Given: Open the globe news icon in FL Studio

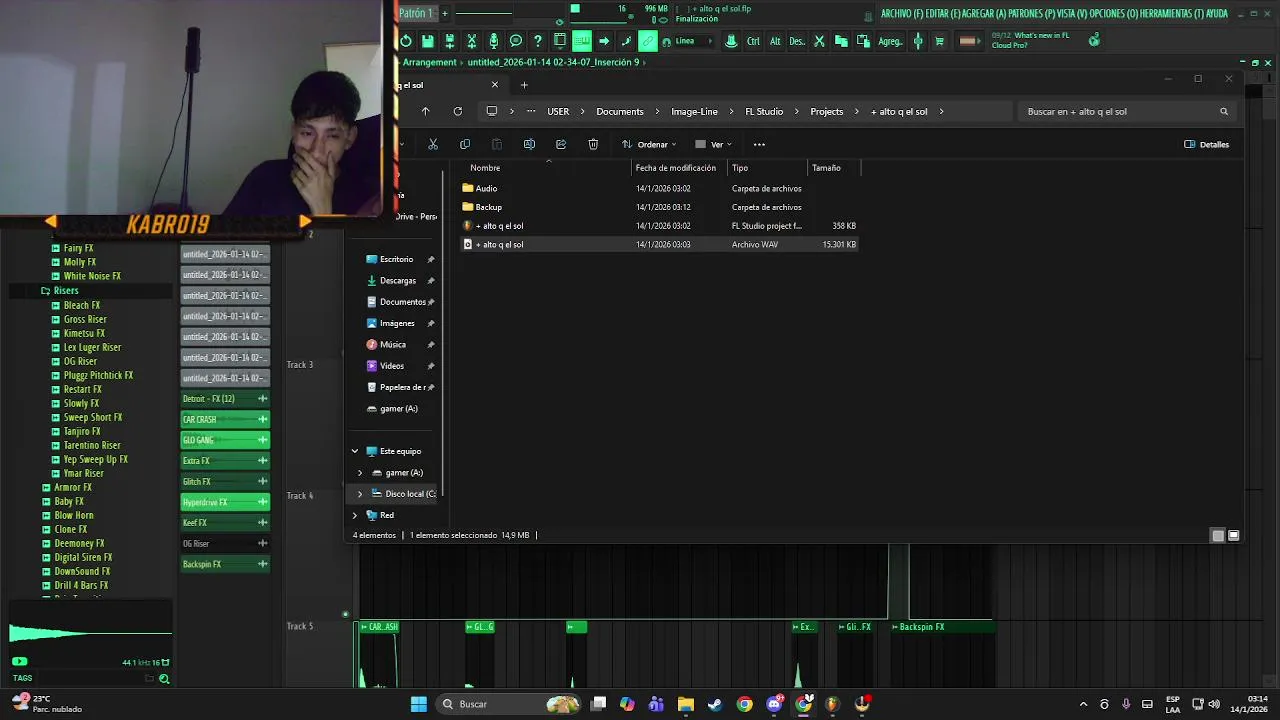Looking at the screenshot, I should 1095,40.
